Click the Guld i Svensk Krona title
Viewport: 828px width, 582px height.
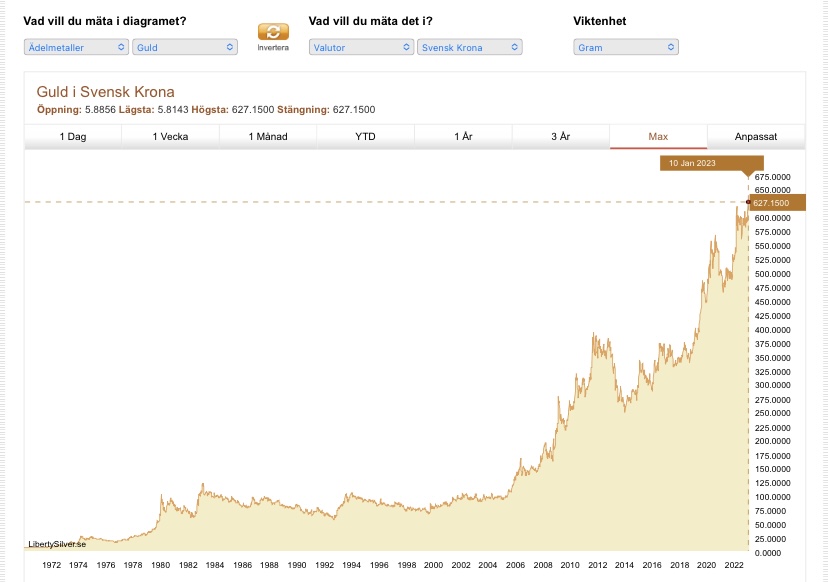[x=105, y=92]
